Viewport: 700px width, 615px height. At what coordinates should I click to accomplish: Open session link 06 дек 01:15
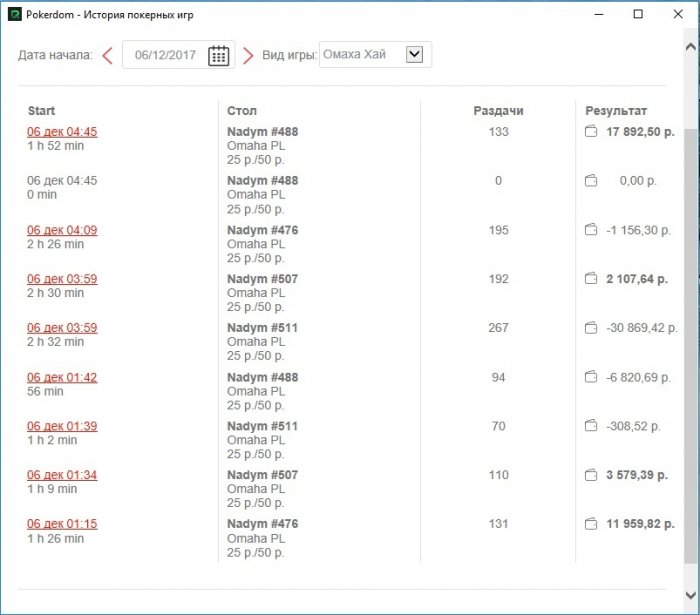[62, 524]
